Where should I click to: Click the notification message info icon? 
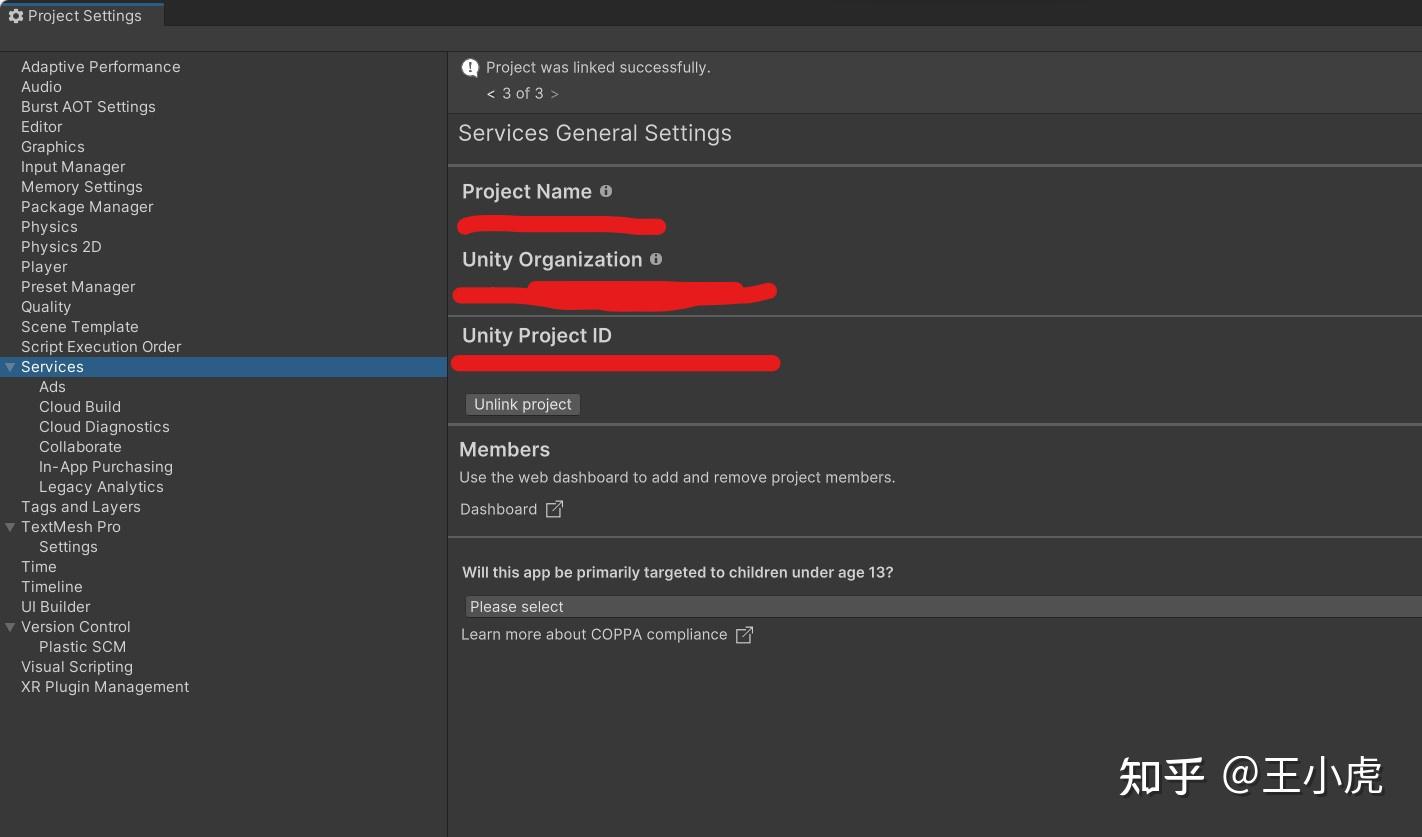point(470,68)
